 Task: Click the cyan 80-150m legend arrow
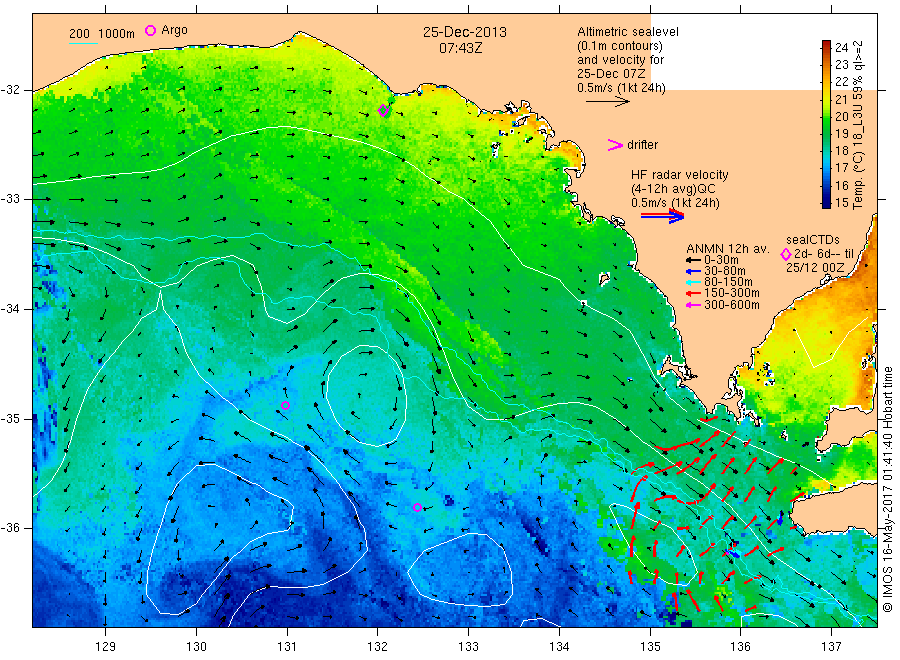pyautogui.click(x=693, y=282)
